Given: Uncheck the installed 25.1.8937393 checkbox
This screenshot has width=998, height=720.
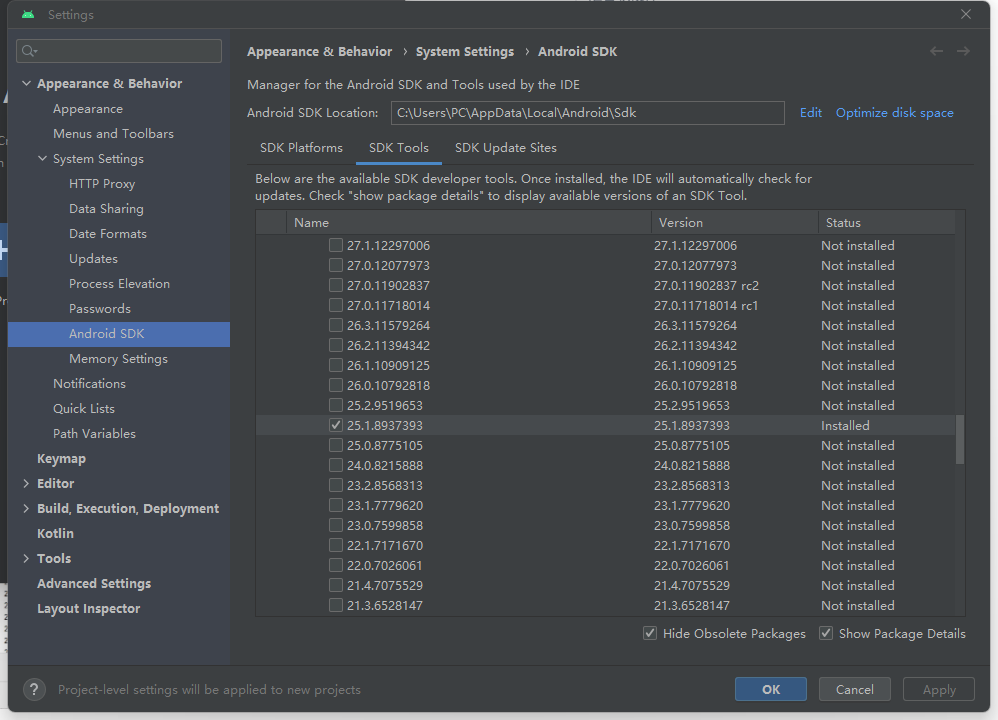Looking at the screenshot, I should point(335,425).
